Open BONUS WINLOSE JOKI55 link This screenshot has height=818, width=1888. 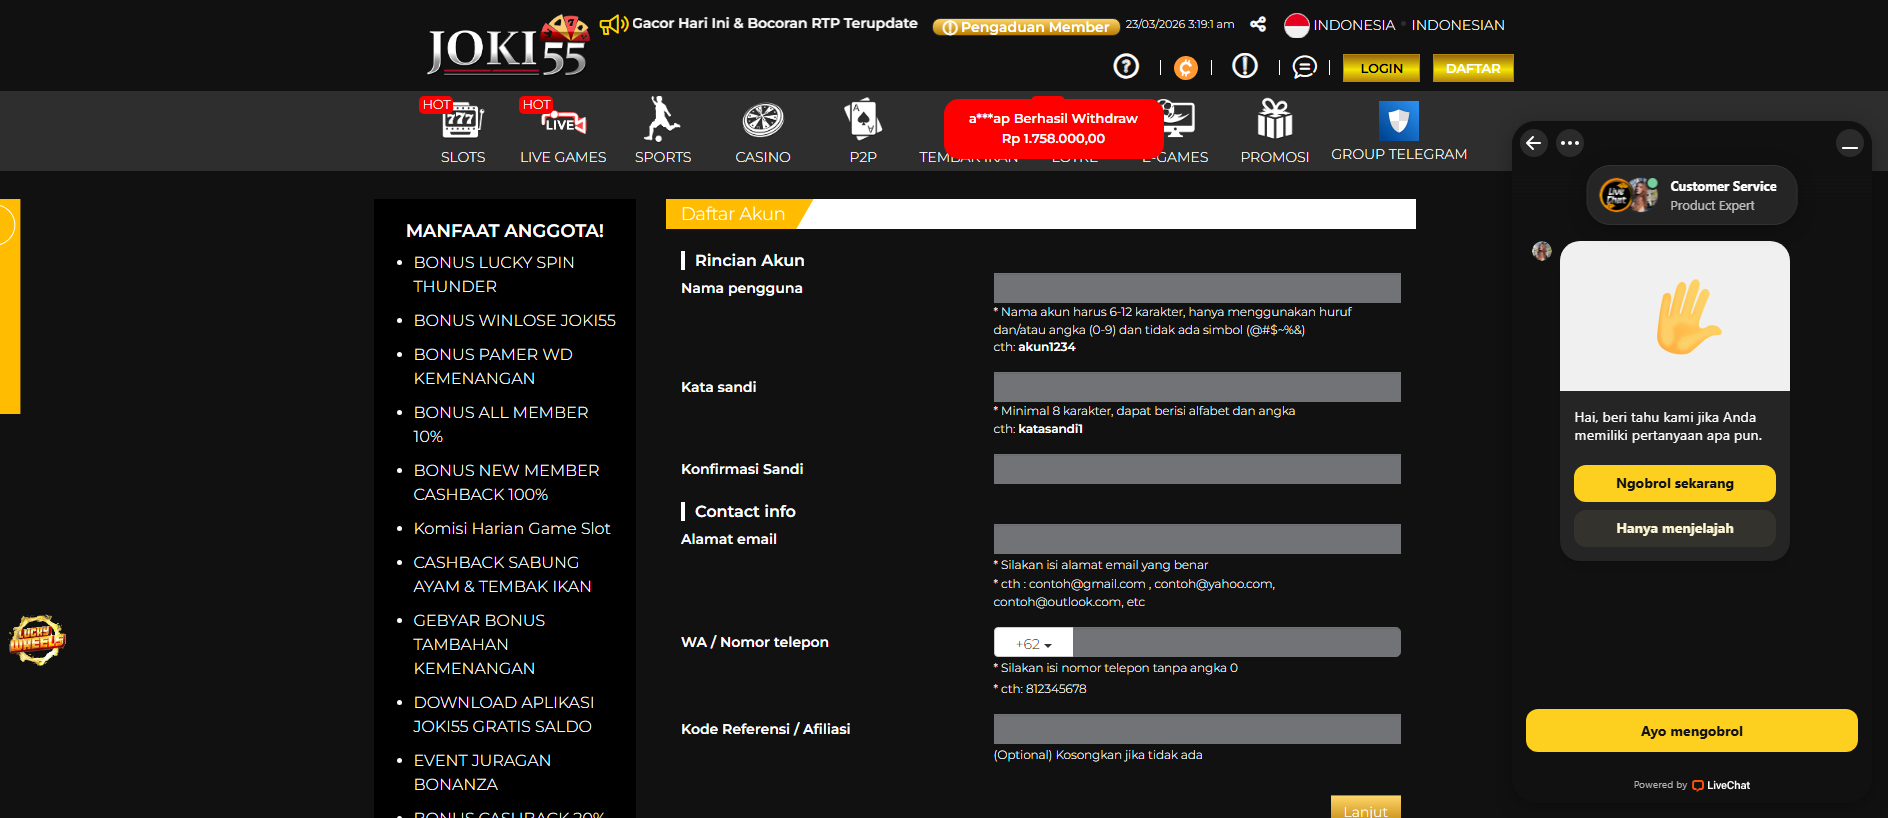[x=515, y=320]
